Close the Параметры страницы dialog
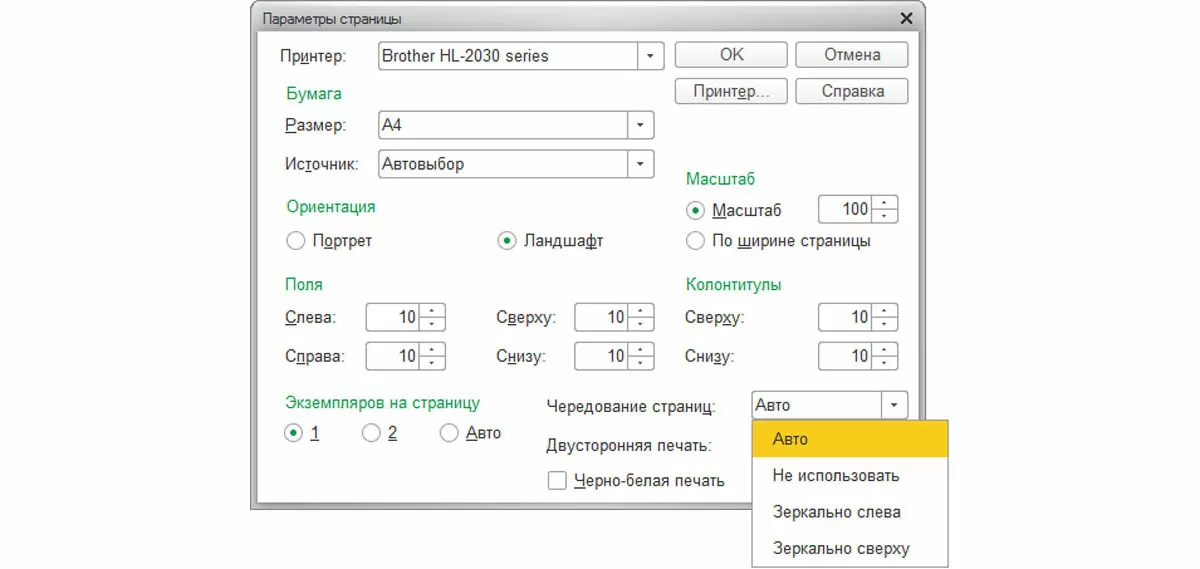This screenshot has width=1200, height=569. pyautogui.click(x=906, y=18)
